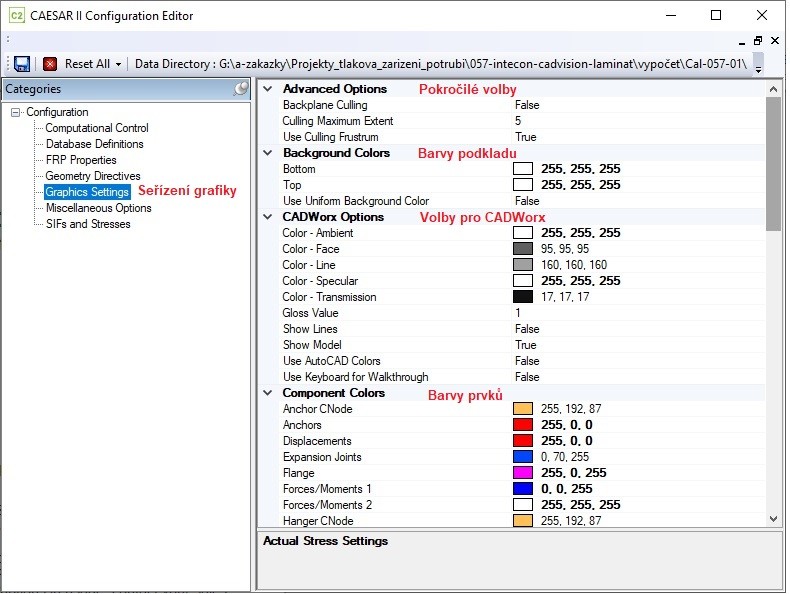Viewport: 790px width, 594px height.
Task: Click the Data Directory path text
Action: click(440, 64)
